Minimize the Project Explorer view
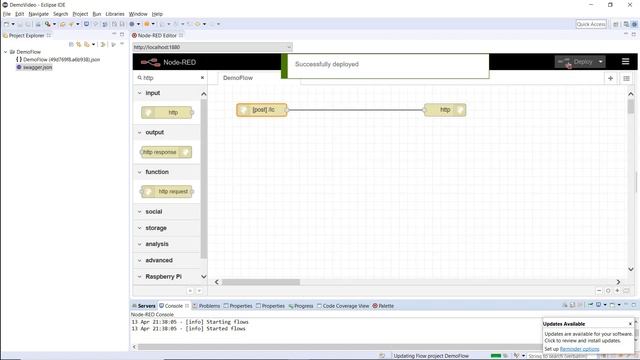Screen dimensions: 640x360 pos(114,35)
